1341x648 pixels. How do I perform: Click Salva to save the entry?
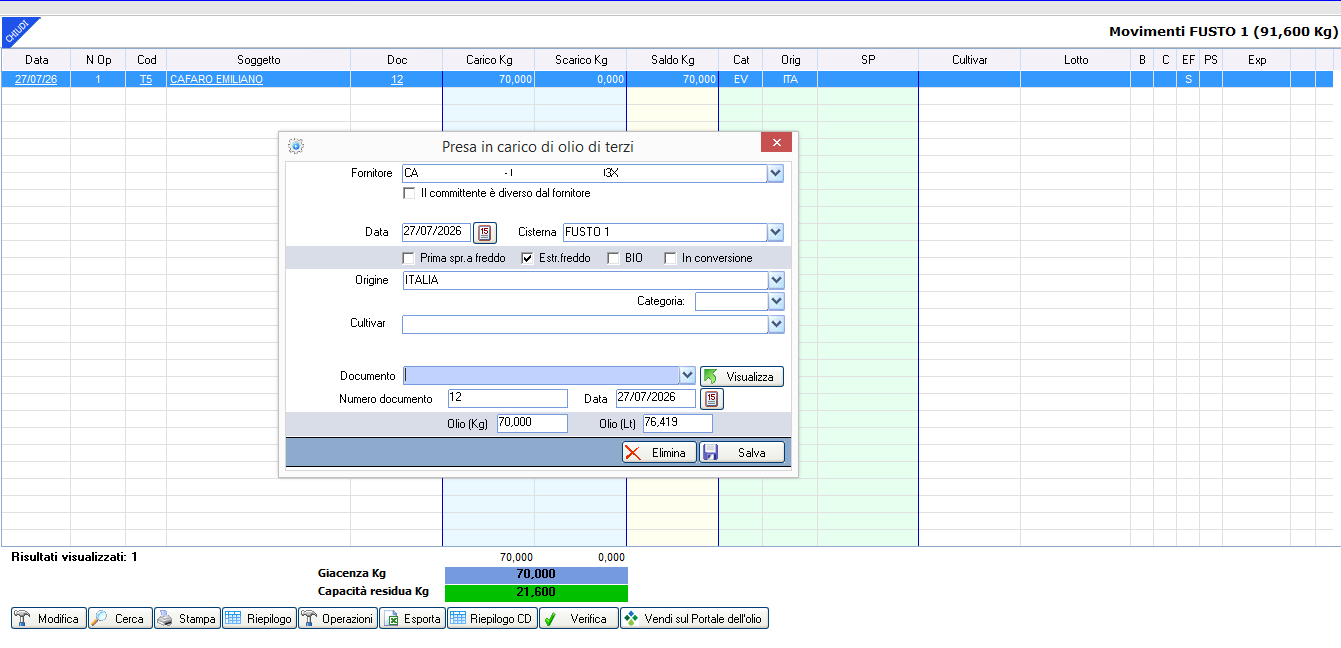click(742, 453)
